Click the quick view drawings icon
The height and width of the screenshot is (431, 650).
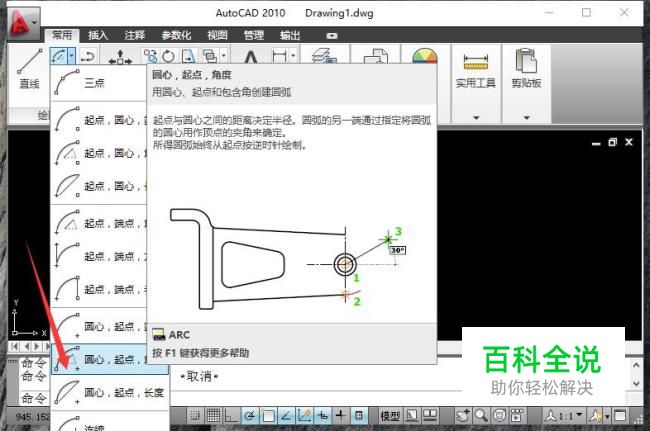click(430, 416)
